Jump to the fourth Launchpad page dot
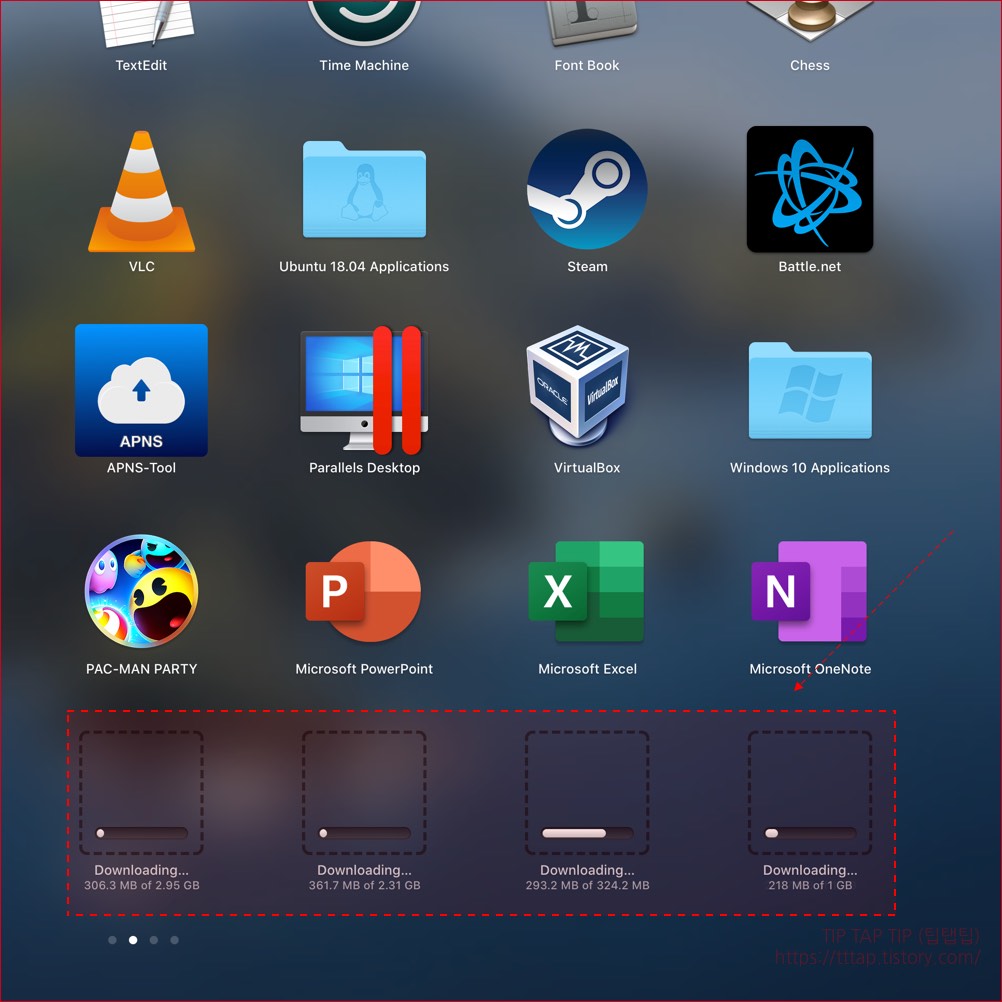 coord(174,940)
